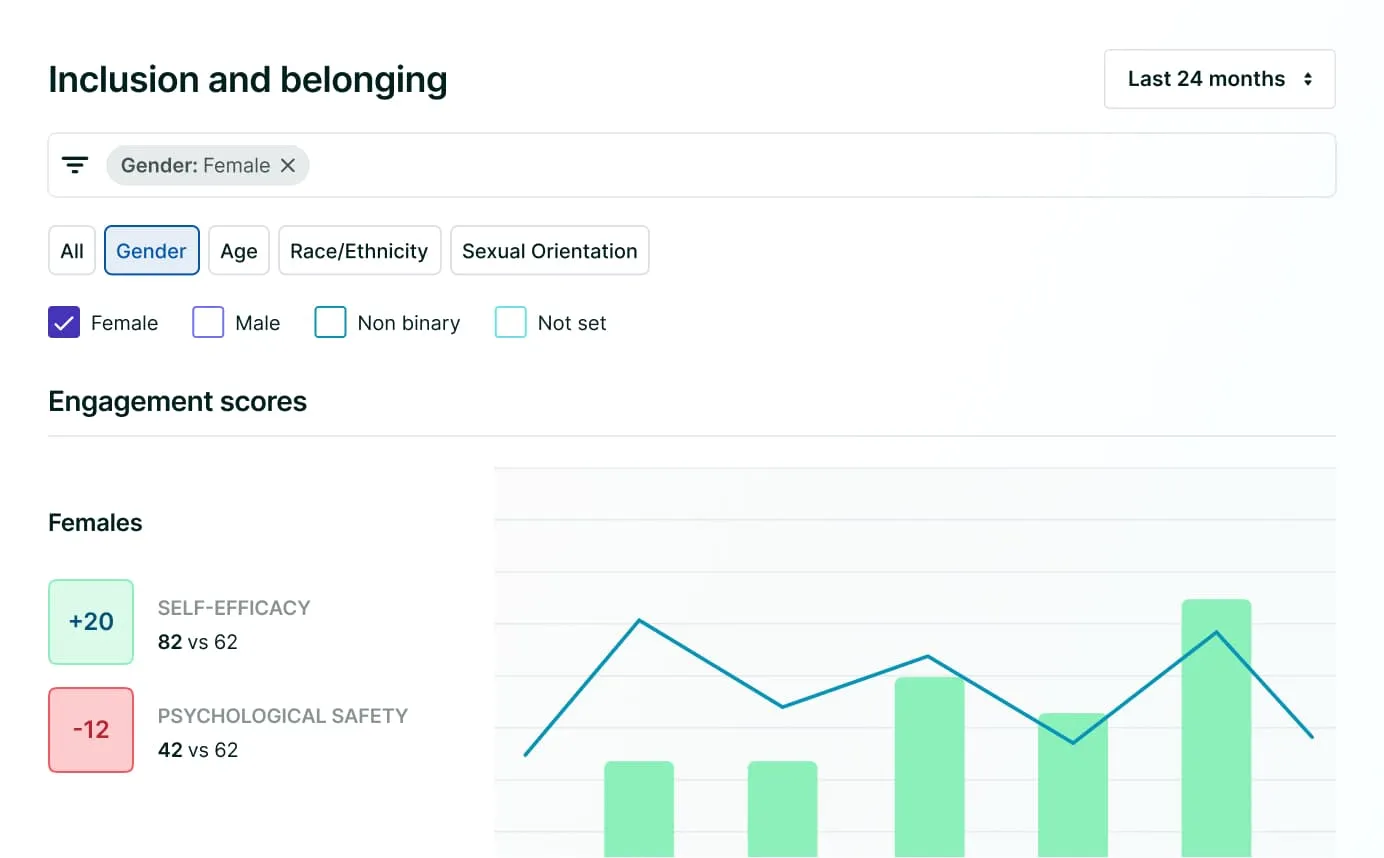Click the Gender: Female filter chip label

pyautogui.click(x=195, y=166)
